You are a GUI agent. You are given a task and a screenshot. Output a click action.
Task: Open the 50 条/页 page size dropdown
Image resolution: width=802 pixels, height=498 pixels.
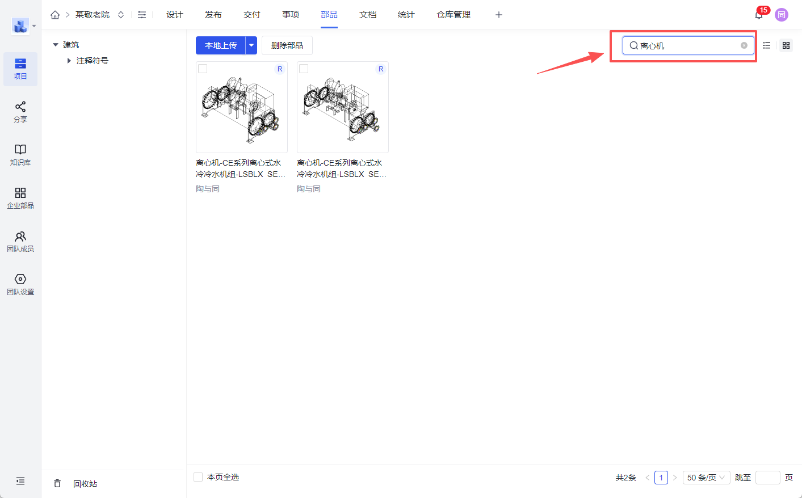coord(706,478)
